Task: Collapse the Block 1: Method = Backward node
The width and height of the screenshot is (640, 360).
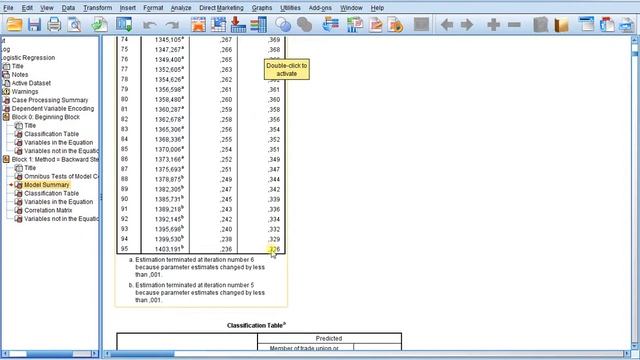Action: [x=6, y=160]
